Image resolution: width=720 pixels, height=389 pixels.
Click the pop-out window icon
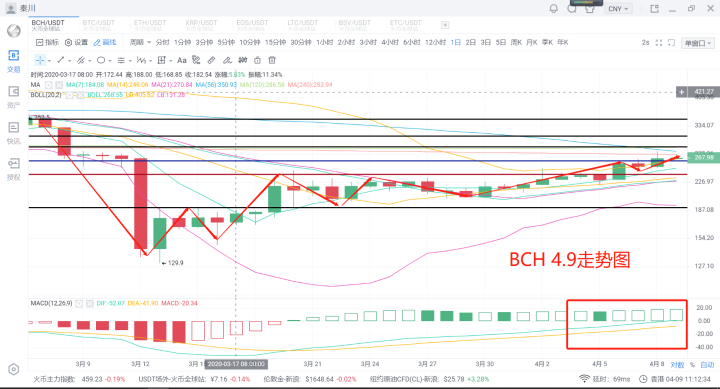tap(654, 9)
